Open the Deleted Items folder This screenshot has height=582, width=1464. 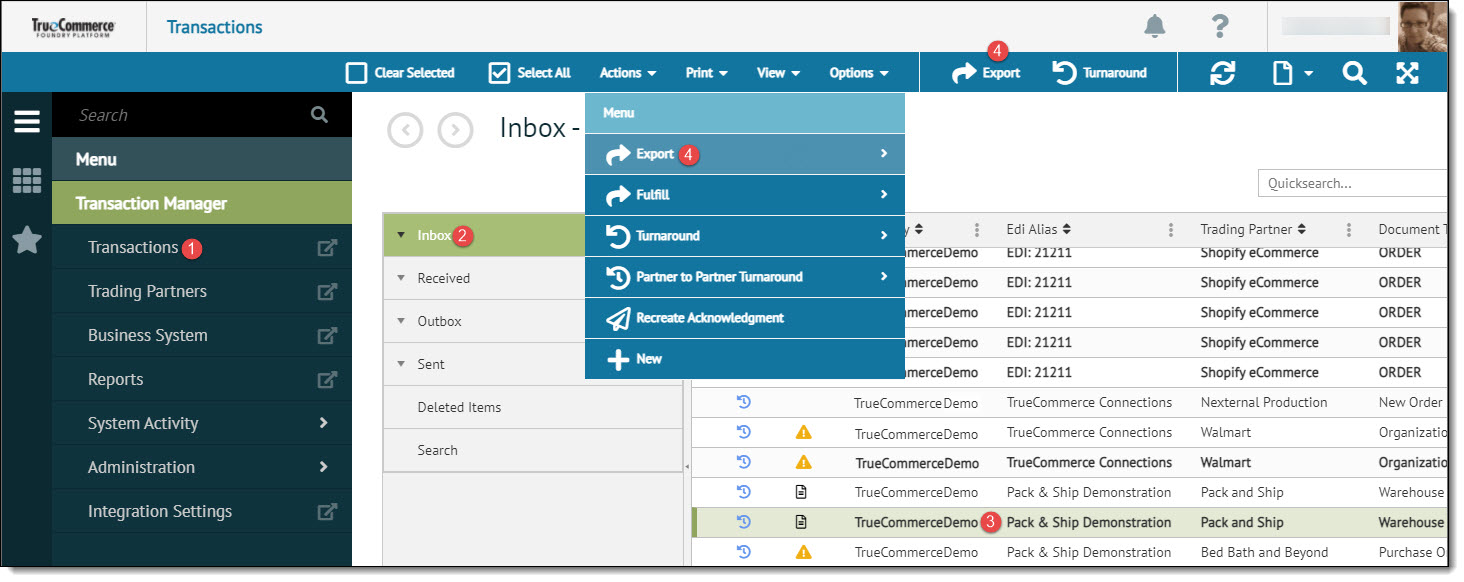[x=533, y=408]
